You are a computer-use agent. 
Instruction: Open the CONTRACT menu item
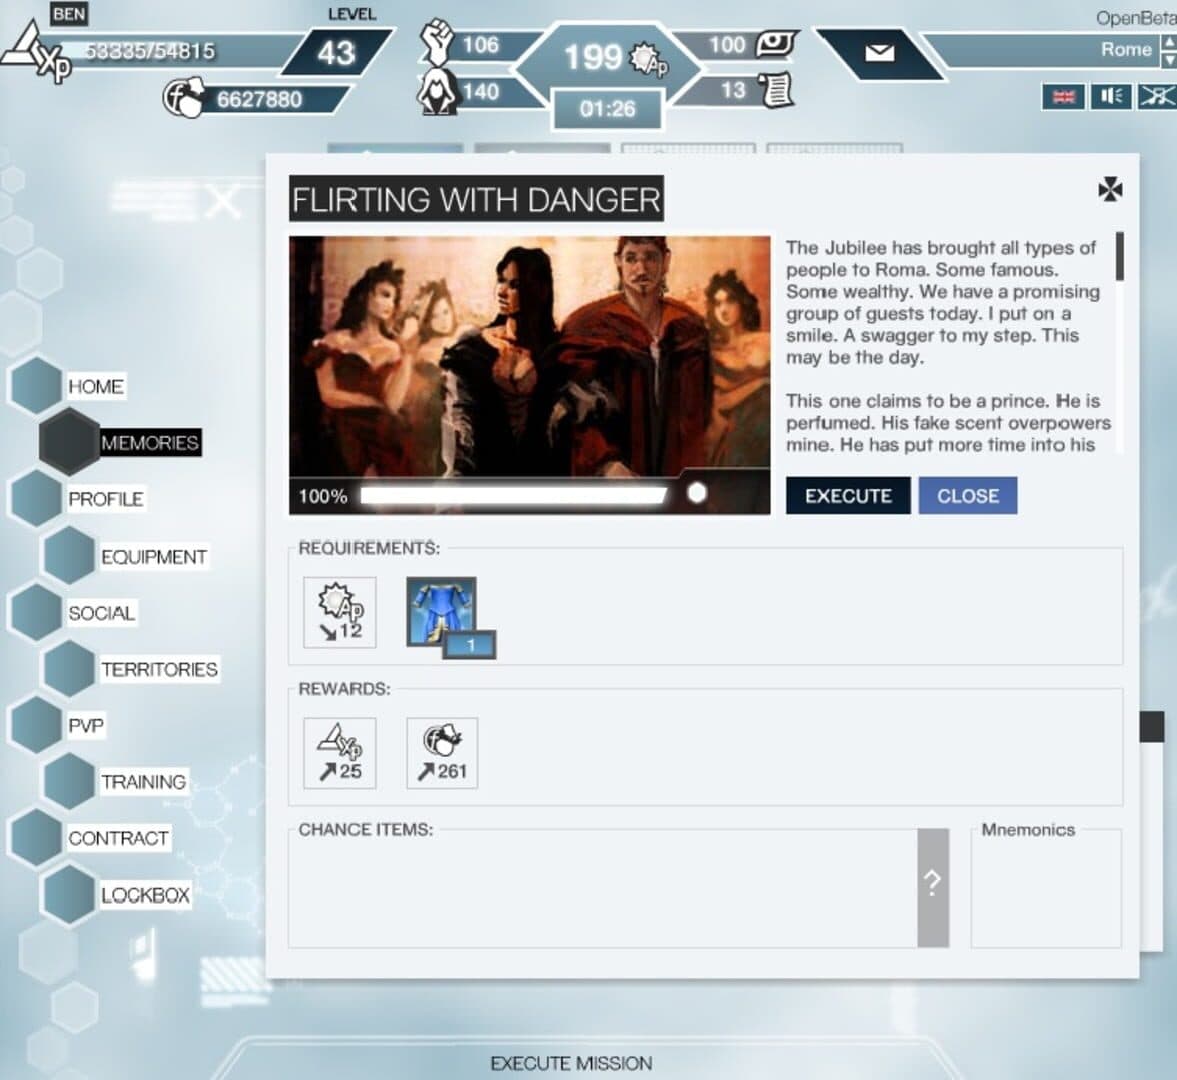119,838
